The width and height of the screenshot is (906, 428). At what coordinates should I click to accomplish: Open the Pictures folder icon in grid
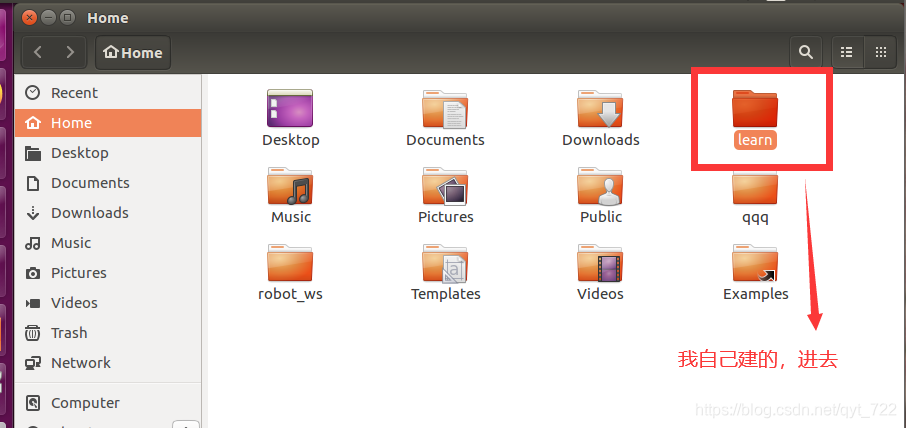(445, 185)
